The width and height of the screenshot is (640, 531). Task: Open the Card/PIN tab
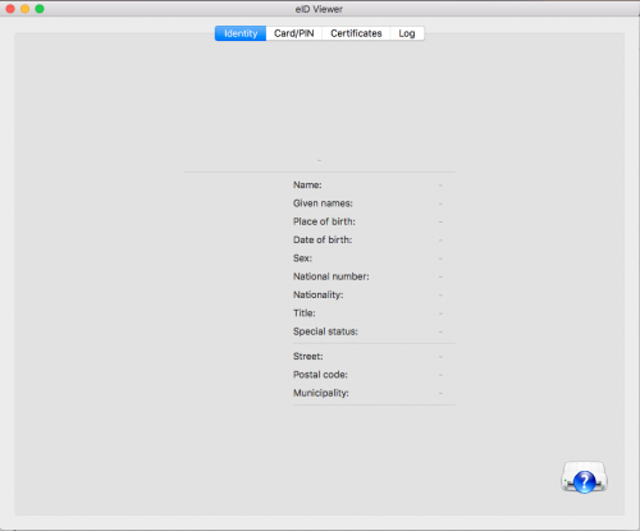click(x=294, y=33)
